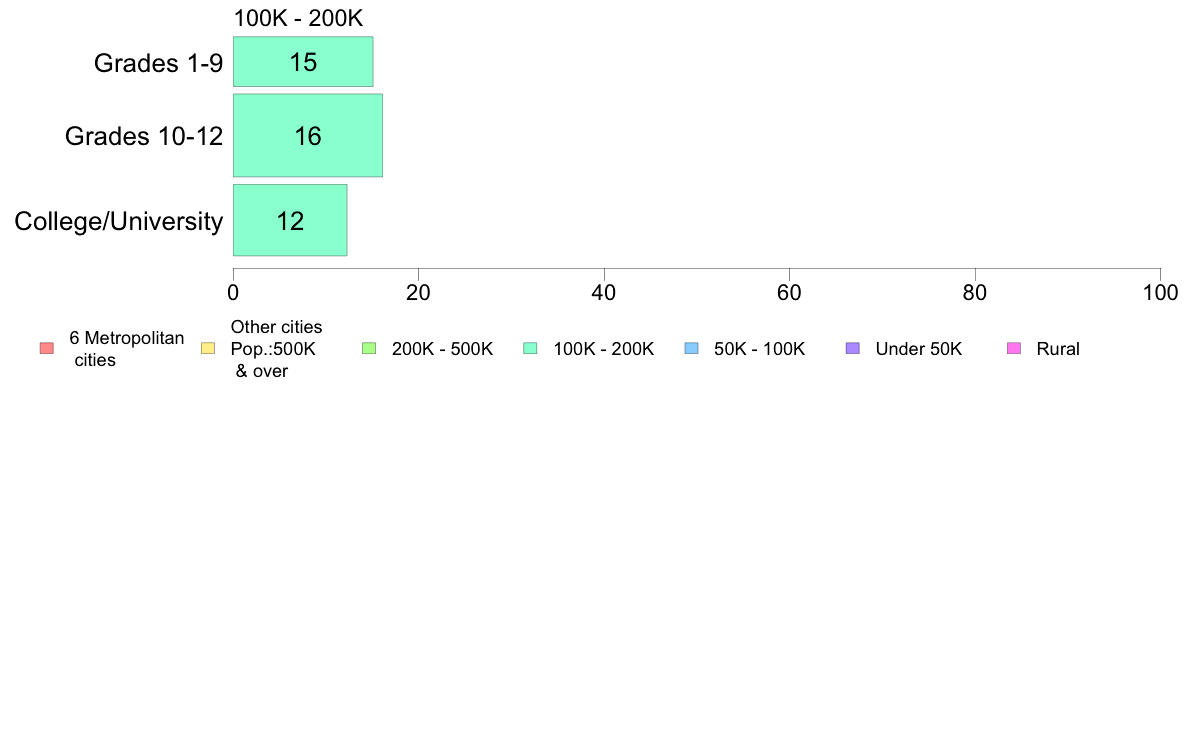Viewport: 1188px width, 736px height.
Task: Click the teal 100K - 200K legend swatch
Action: click(x=530, y=349)
